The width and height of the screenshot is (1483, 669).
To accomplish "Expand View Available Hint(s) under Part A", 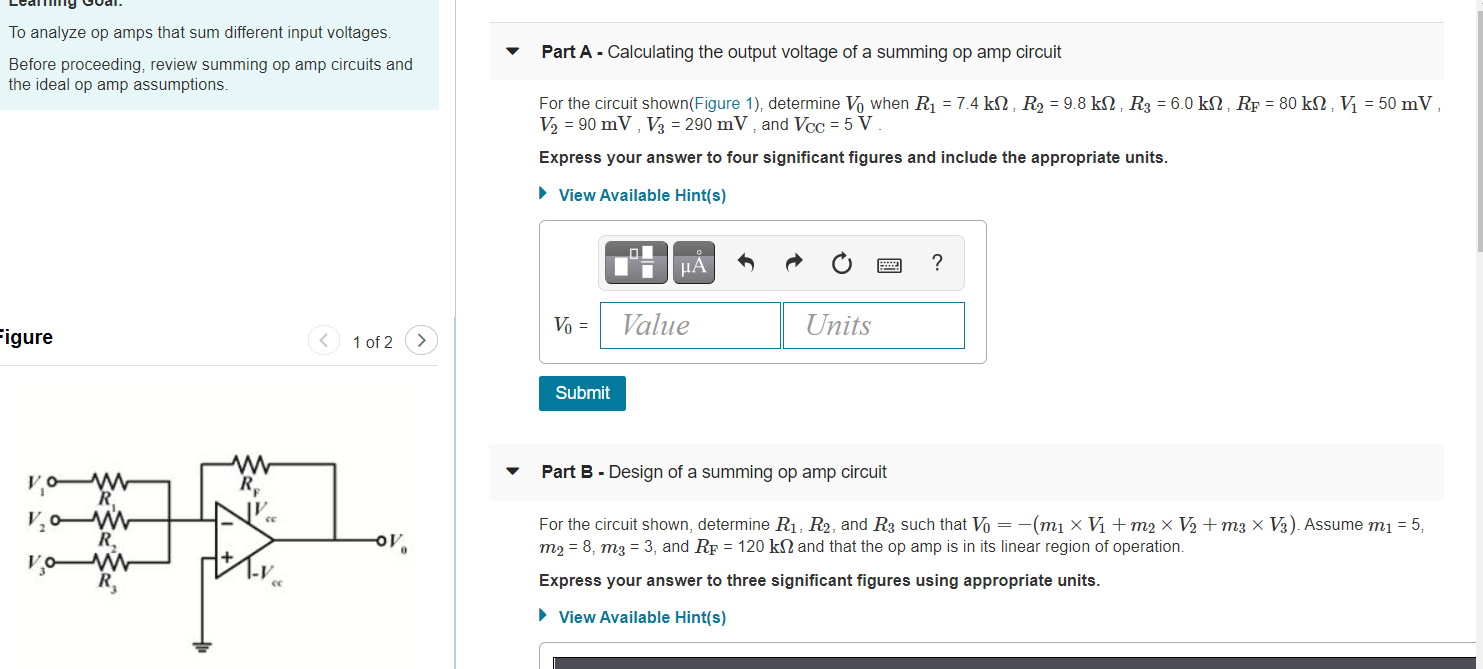I will click(641, 194).
